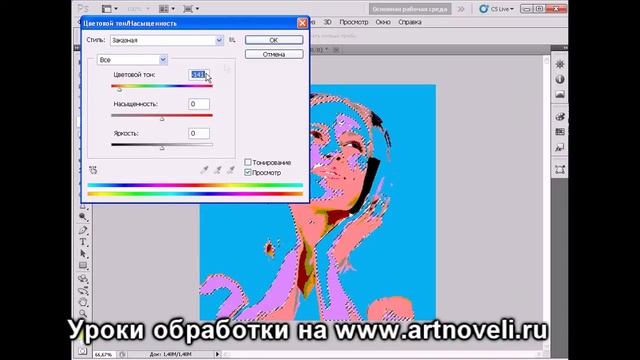640x360 pixels.
Task: Select the Основная рабочая среда workspace
Action: coord(410,9)
